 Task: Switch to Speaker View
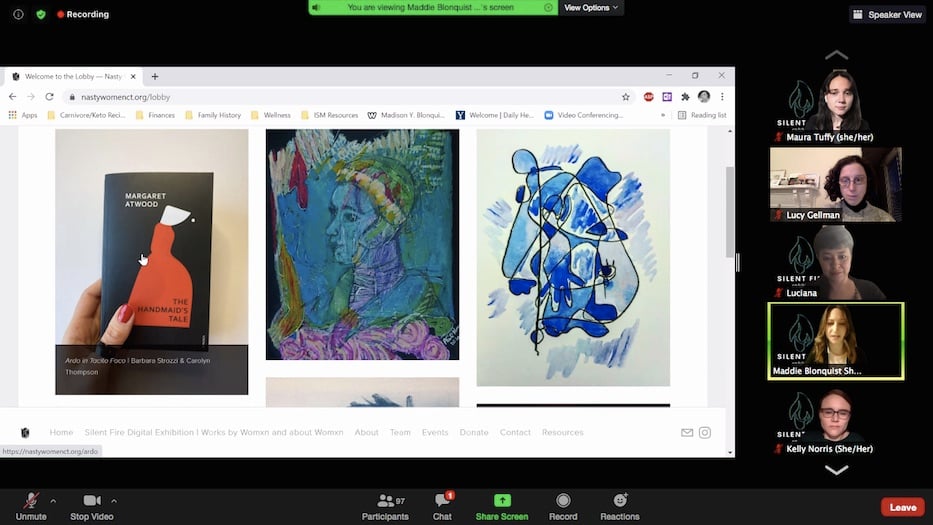[x=887, y=14]
